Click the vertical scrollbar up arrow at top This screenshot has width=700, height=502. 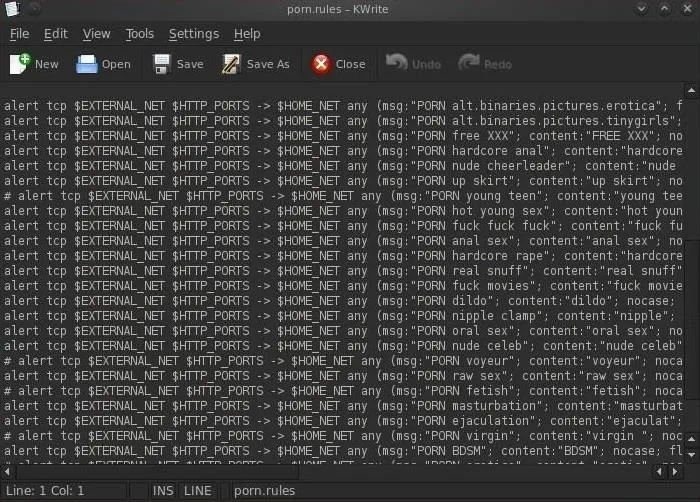[x=692, y=91]
